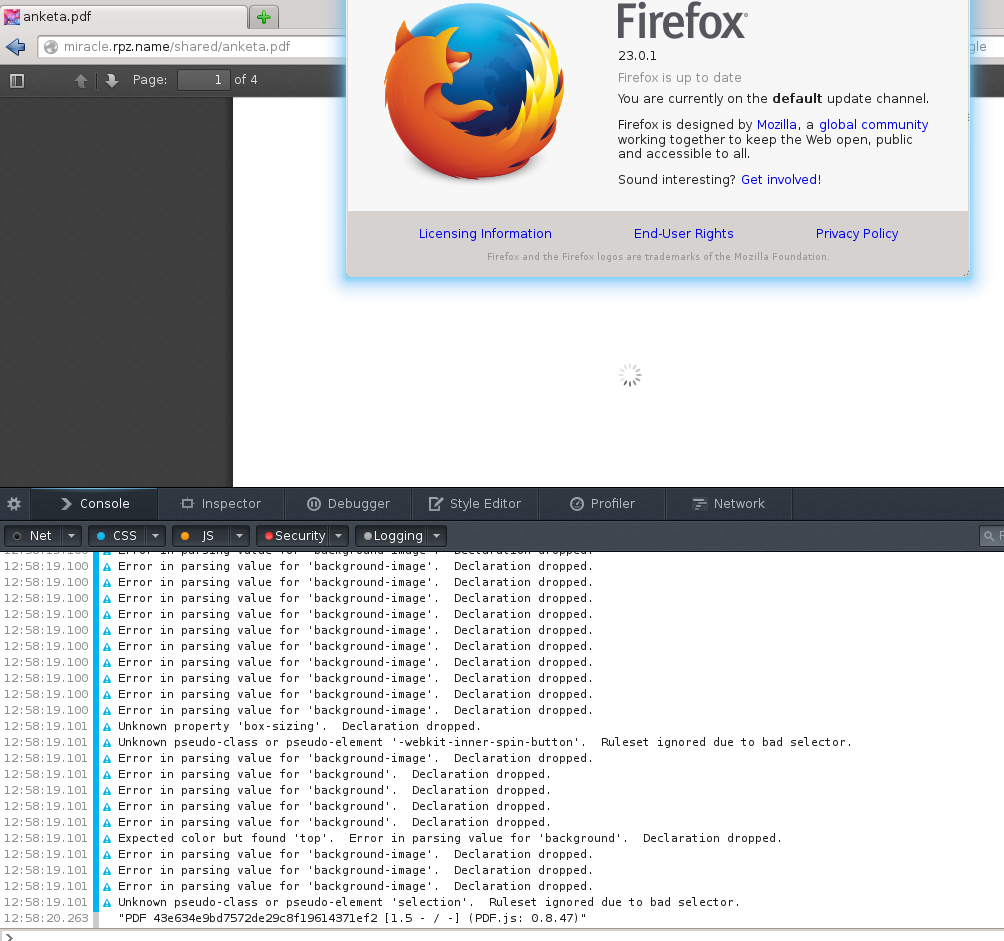Screen dimensions: 1004x941
Task: Go to next PDF page arrow
Action: point(112,80)
